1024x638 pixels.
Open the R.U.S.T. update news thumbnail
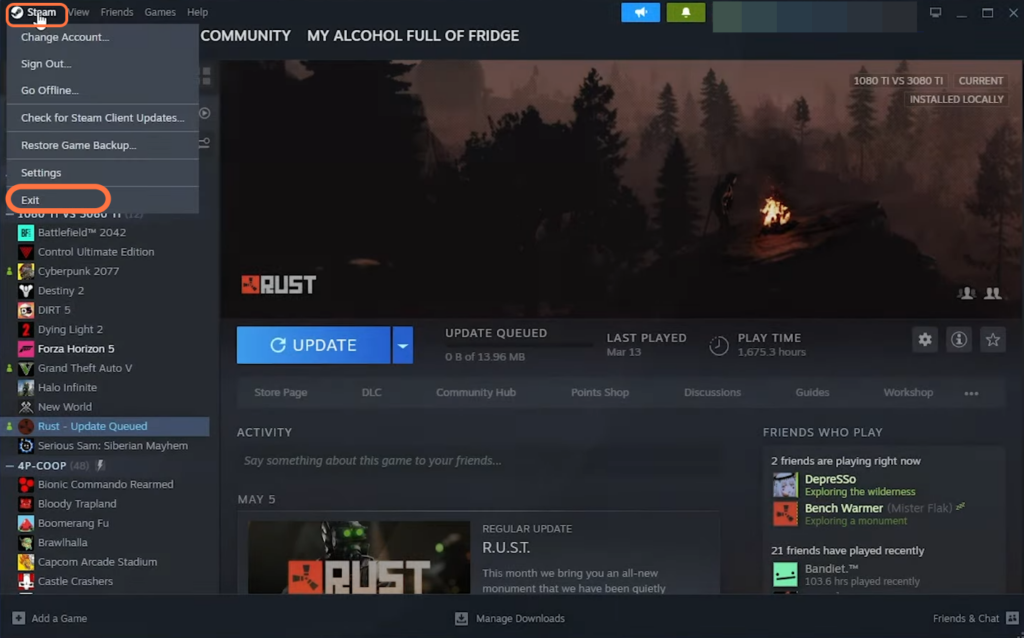[x=359, y=557]
